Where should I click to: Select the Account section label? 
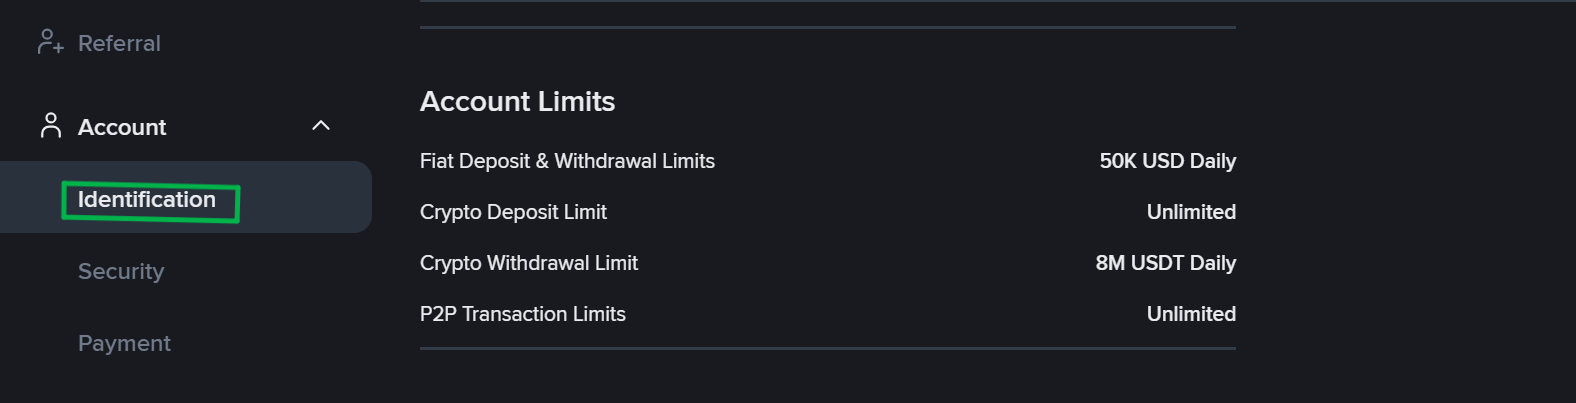[122, 127]
